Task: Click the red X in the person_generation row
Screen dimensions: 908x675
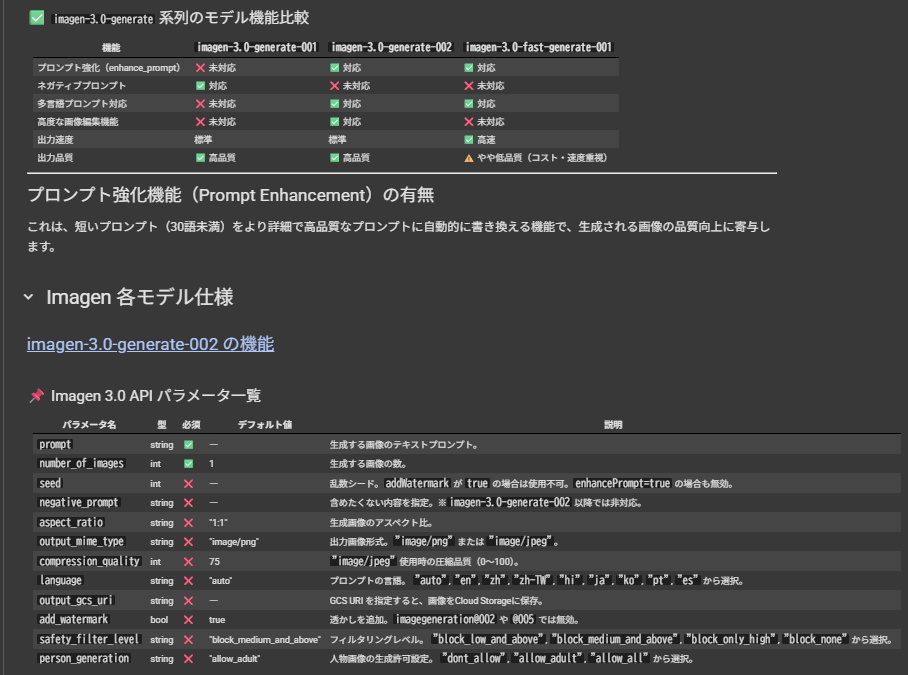Action: 189,659
